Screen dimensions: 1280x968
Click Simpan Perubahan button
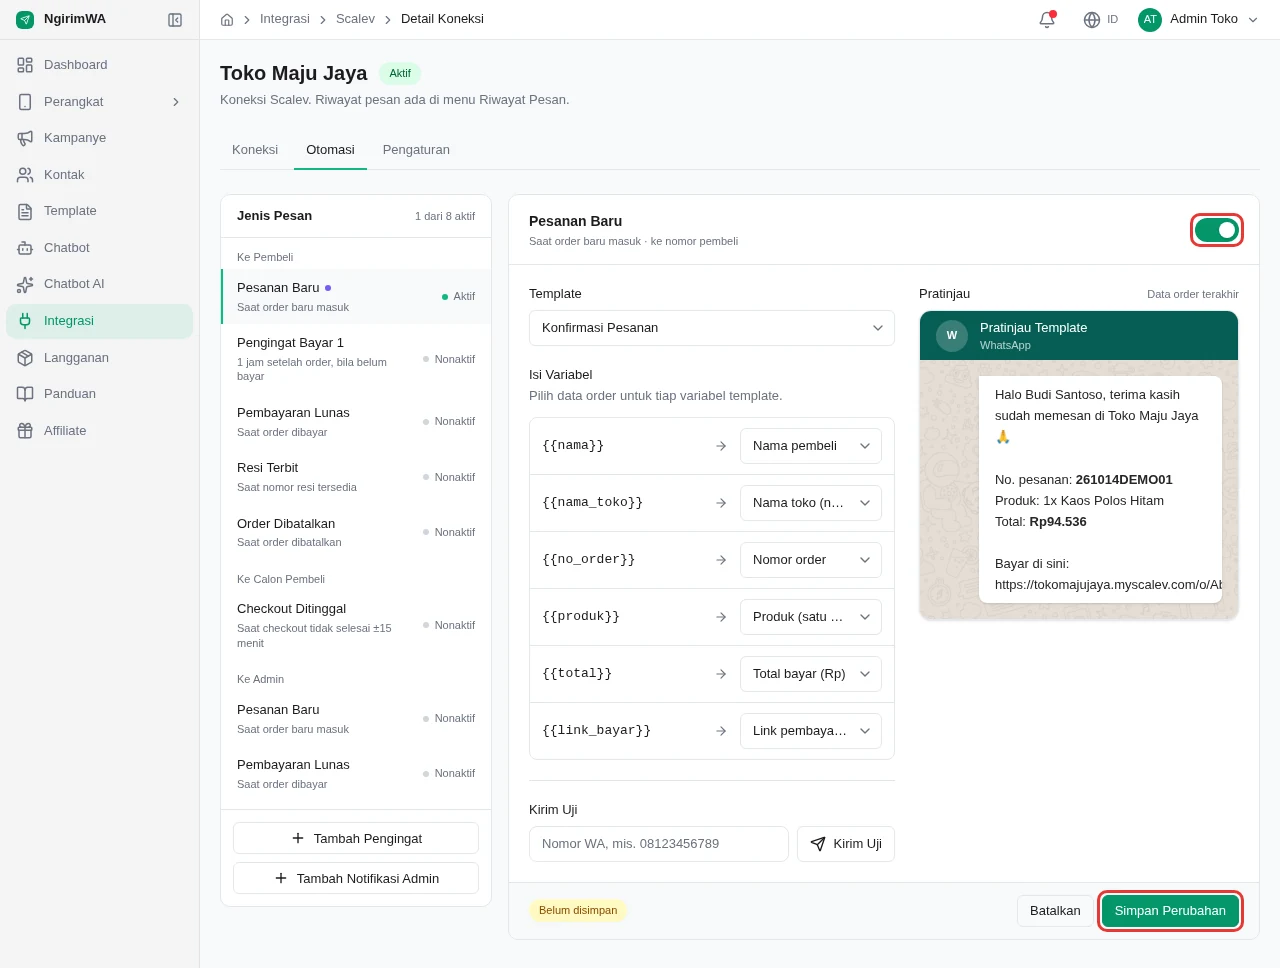coord(1170,911)
